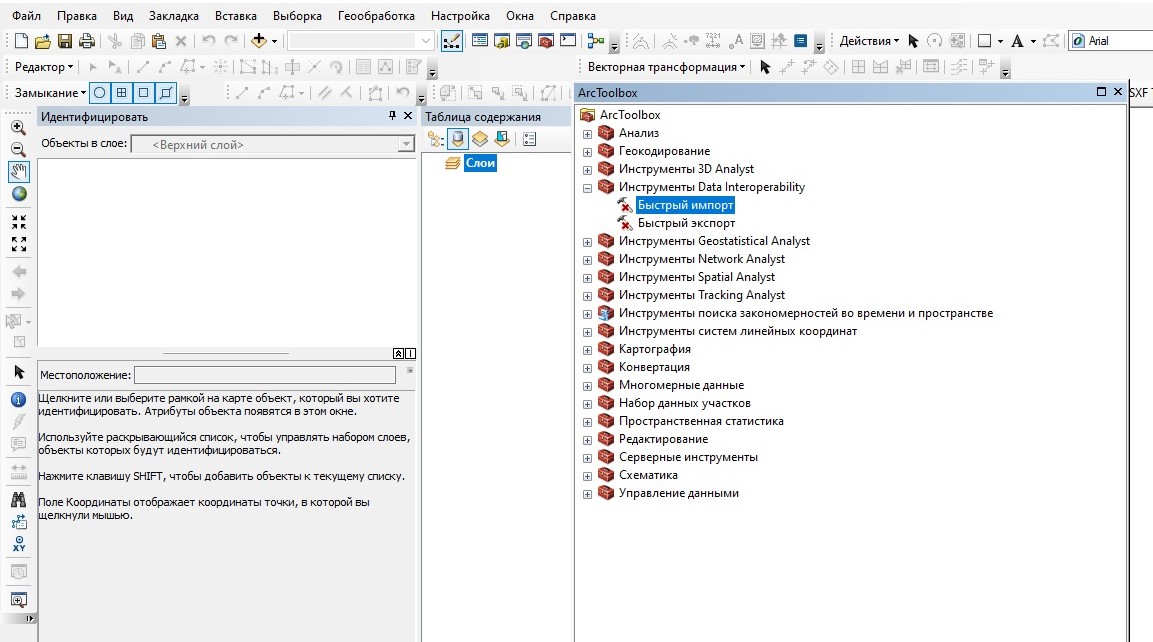
Task: Open the Go To XY tool
Action: [x=18, y=544]
